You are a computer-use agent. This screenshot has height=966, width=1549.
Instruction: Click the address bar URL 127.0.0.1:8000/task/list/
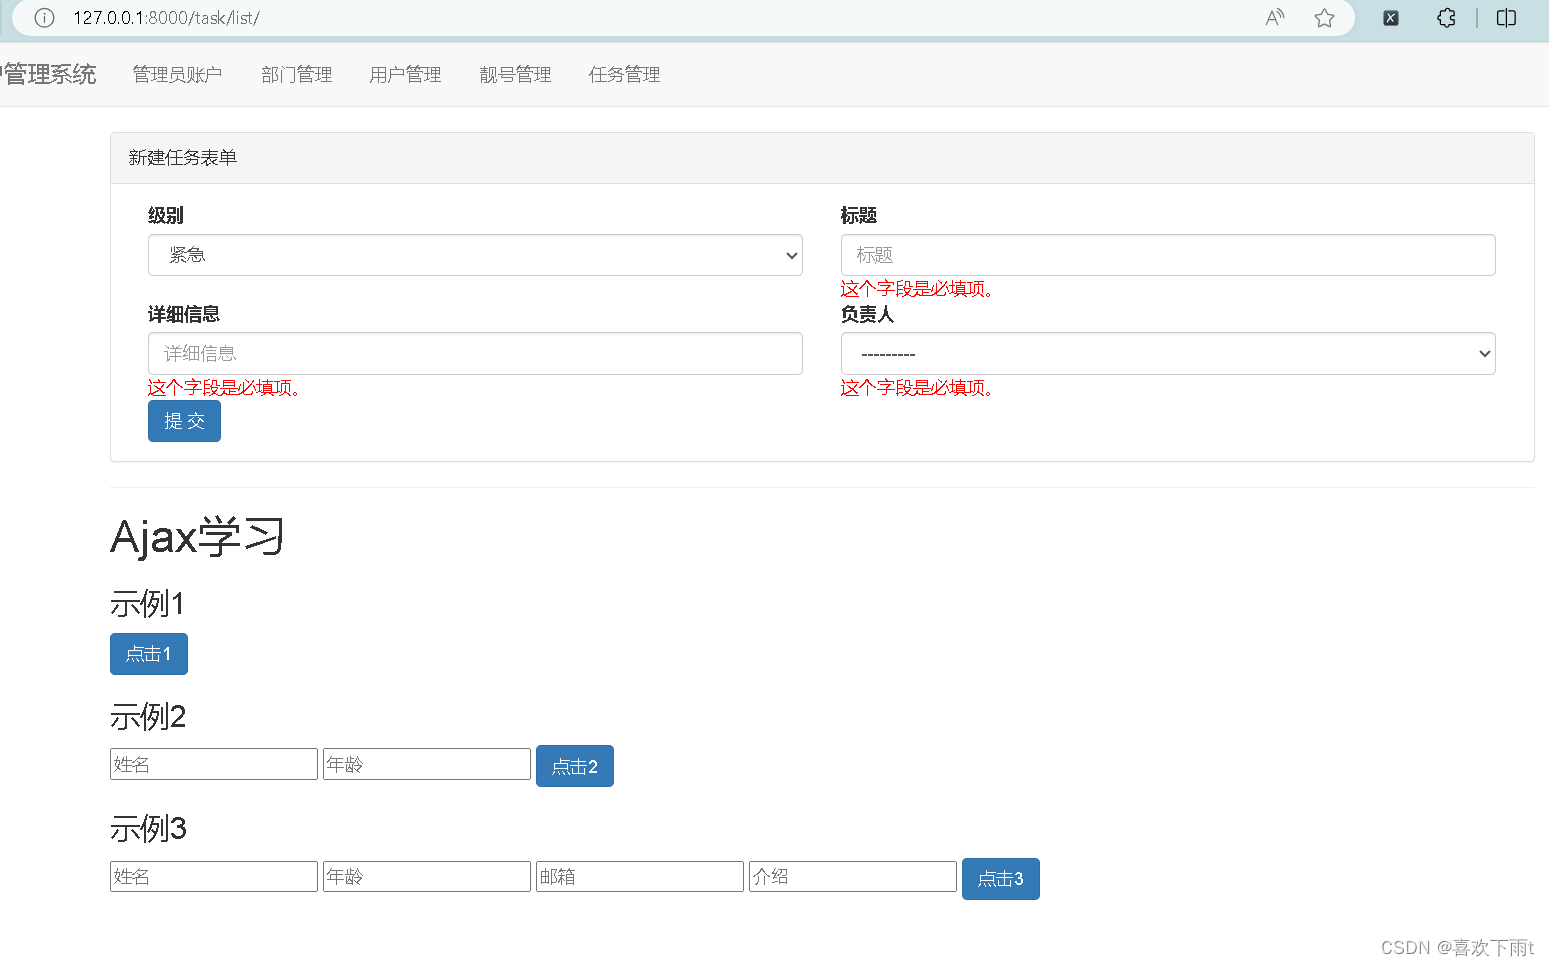166,18
